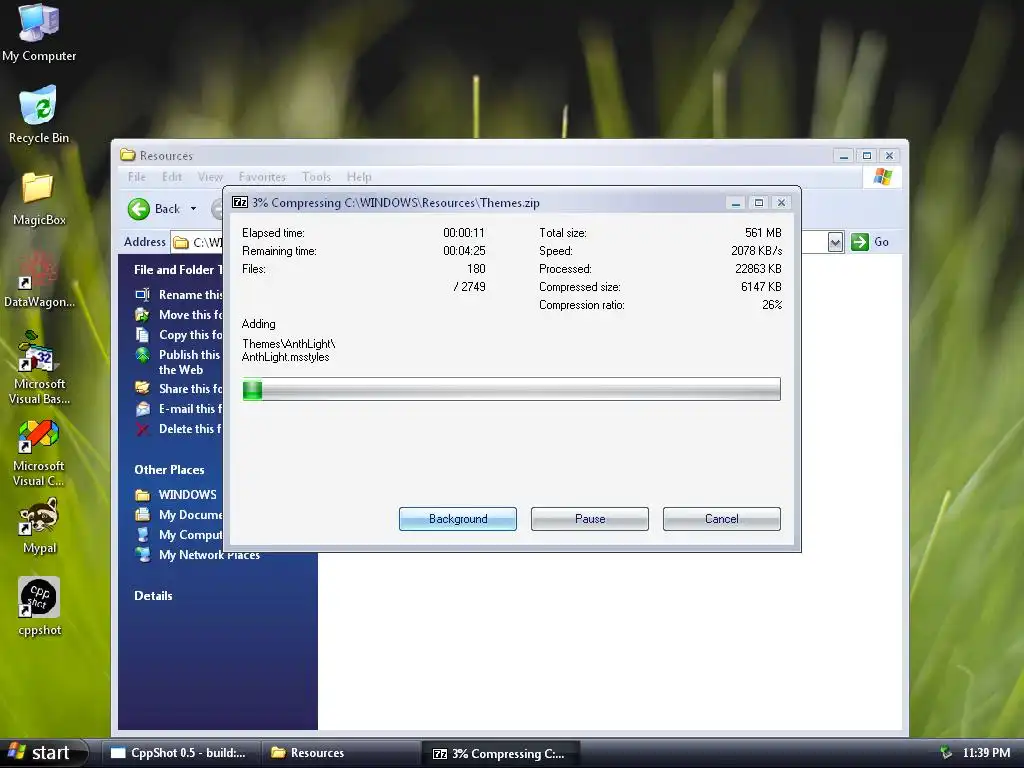Open the Edit menu in Resources window
Viewport: 1024px width, 768px height.
coord(172,177)
